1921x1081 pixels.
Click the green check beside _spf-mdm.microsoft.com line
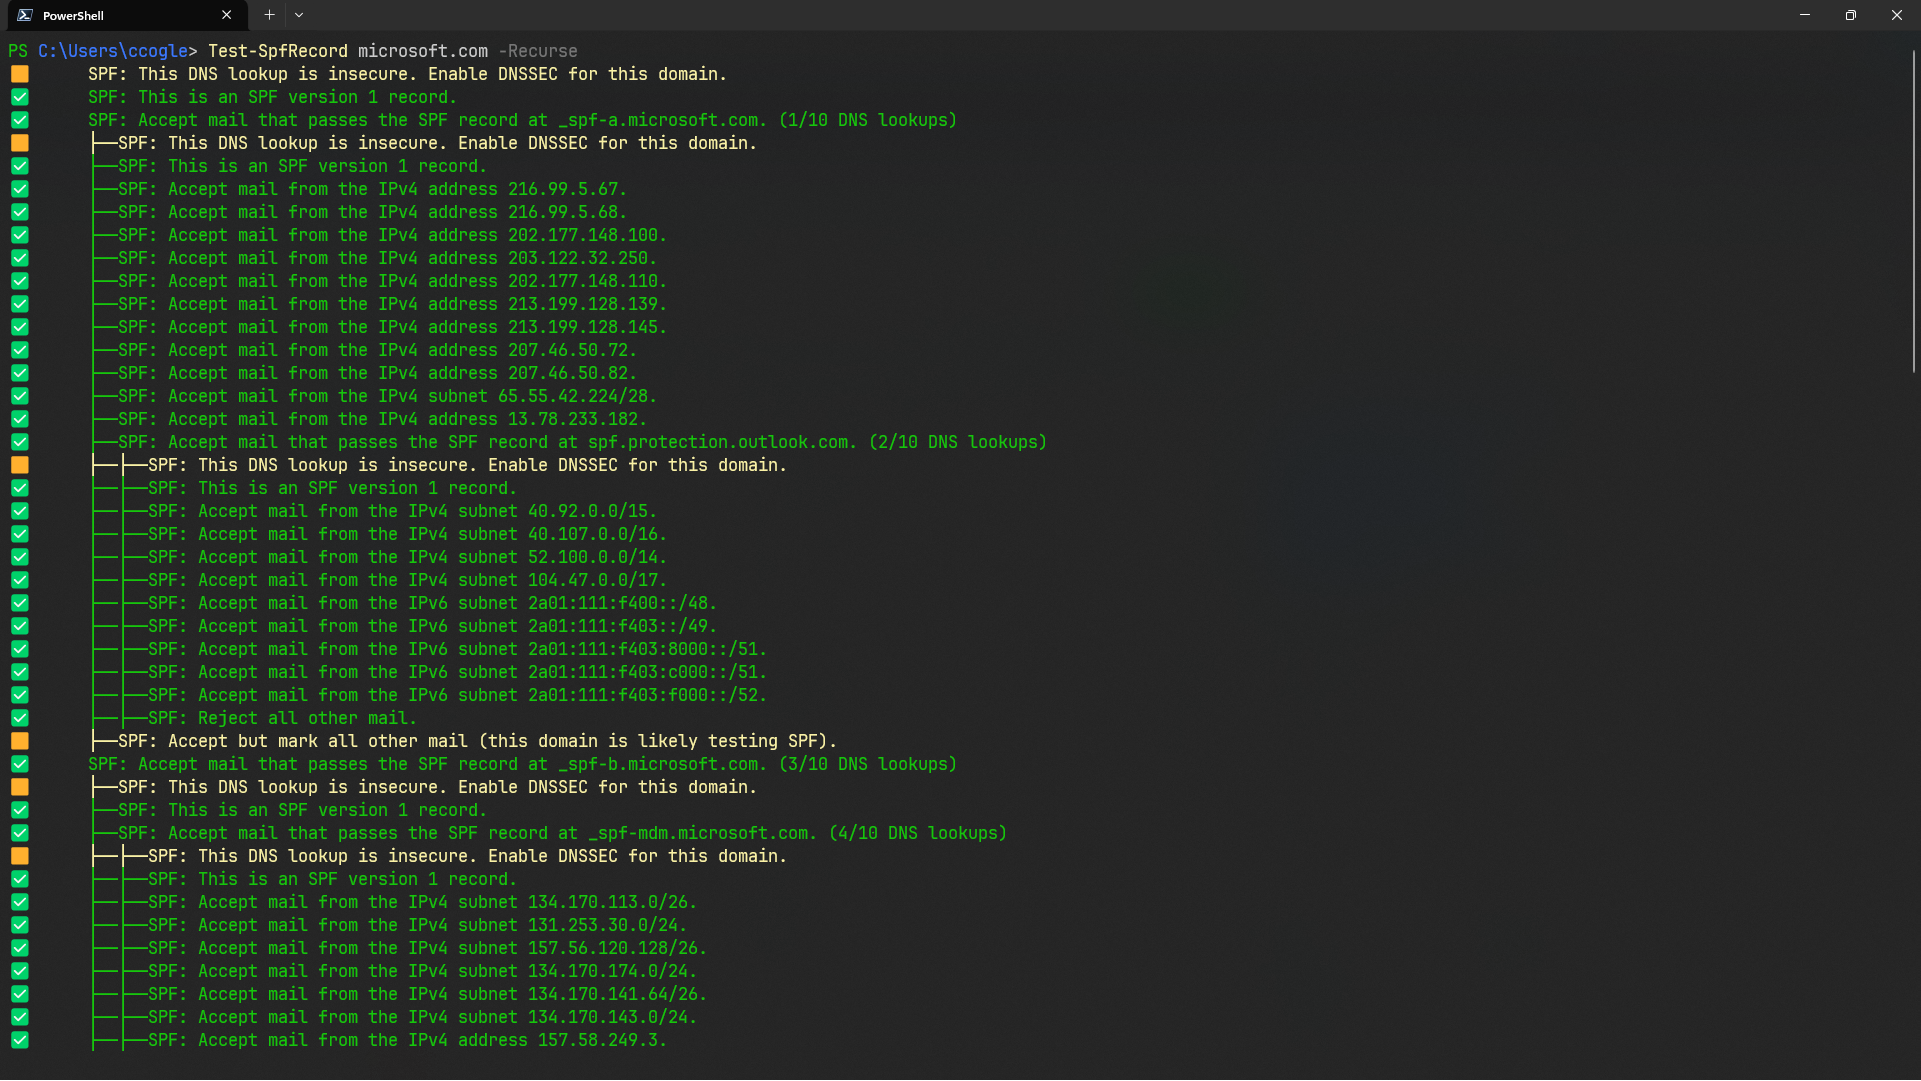click(x=20, y=833)
